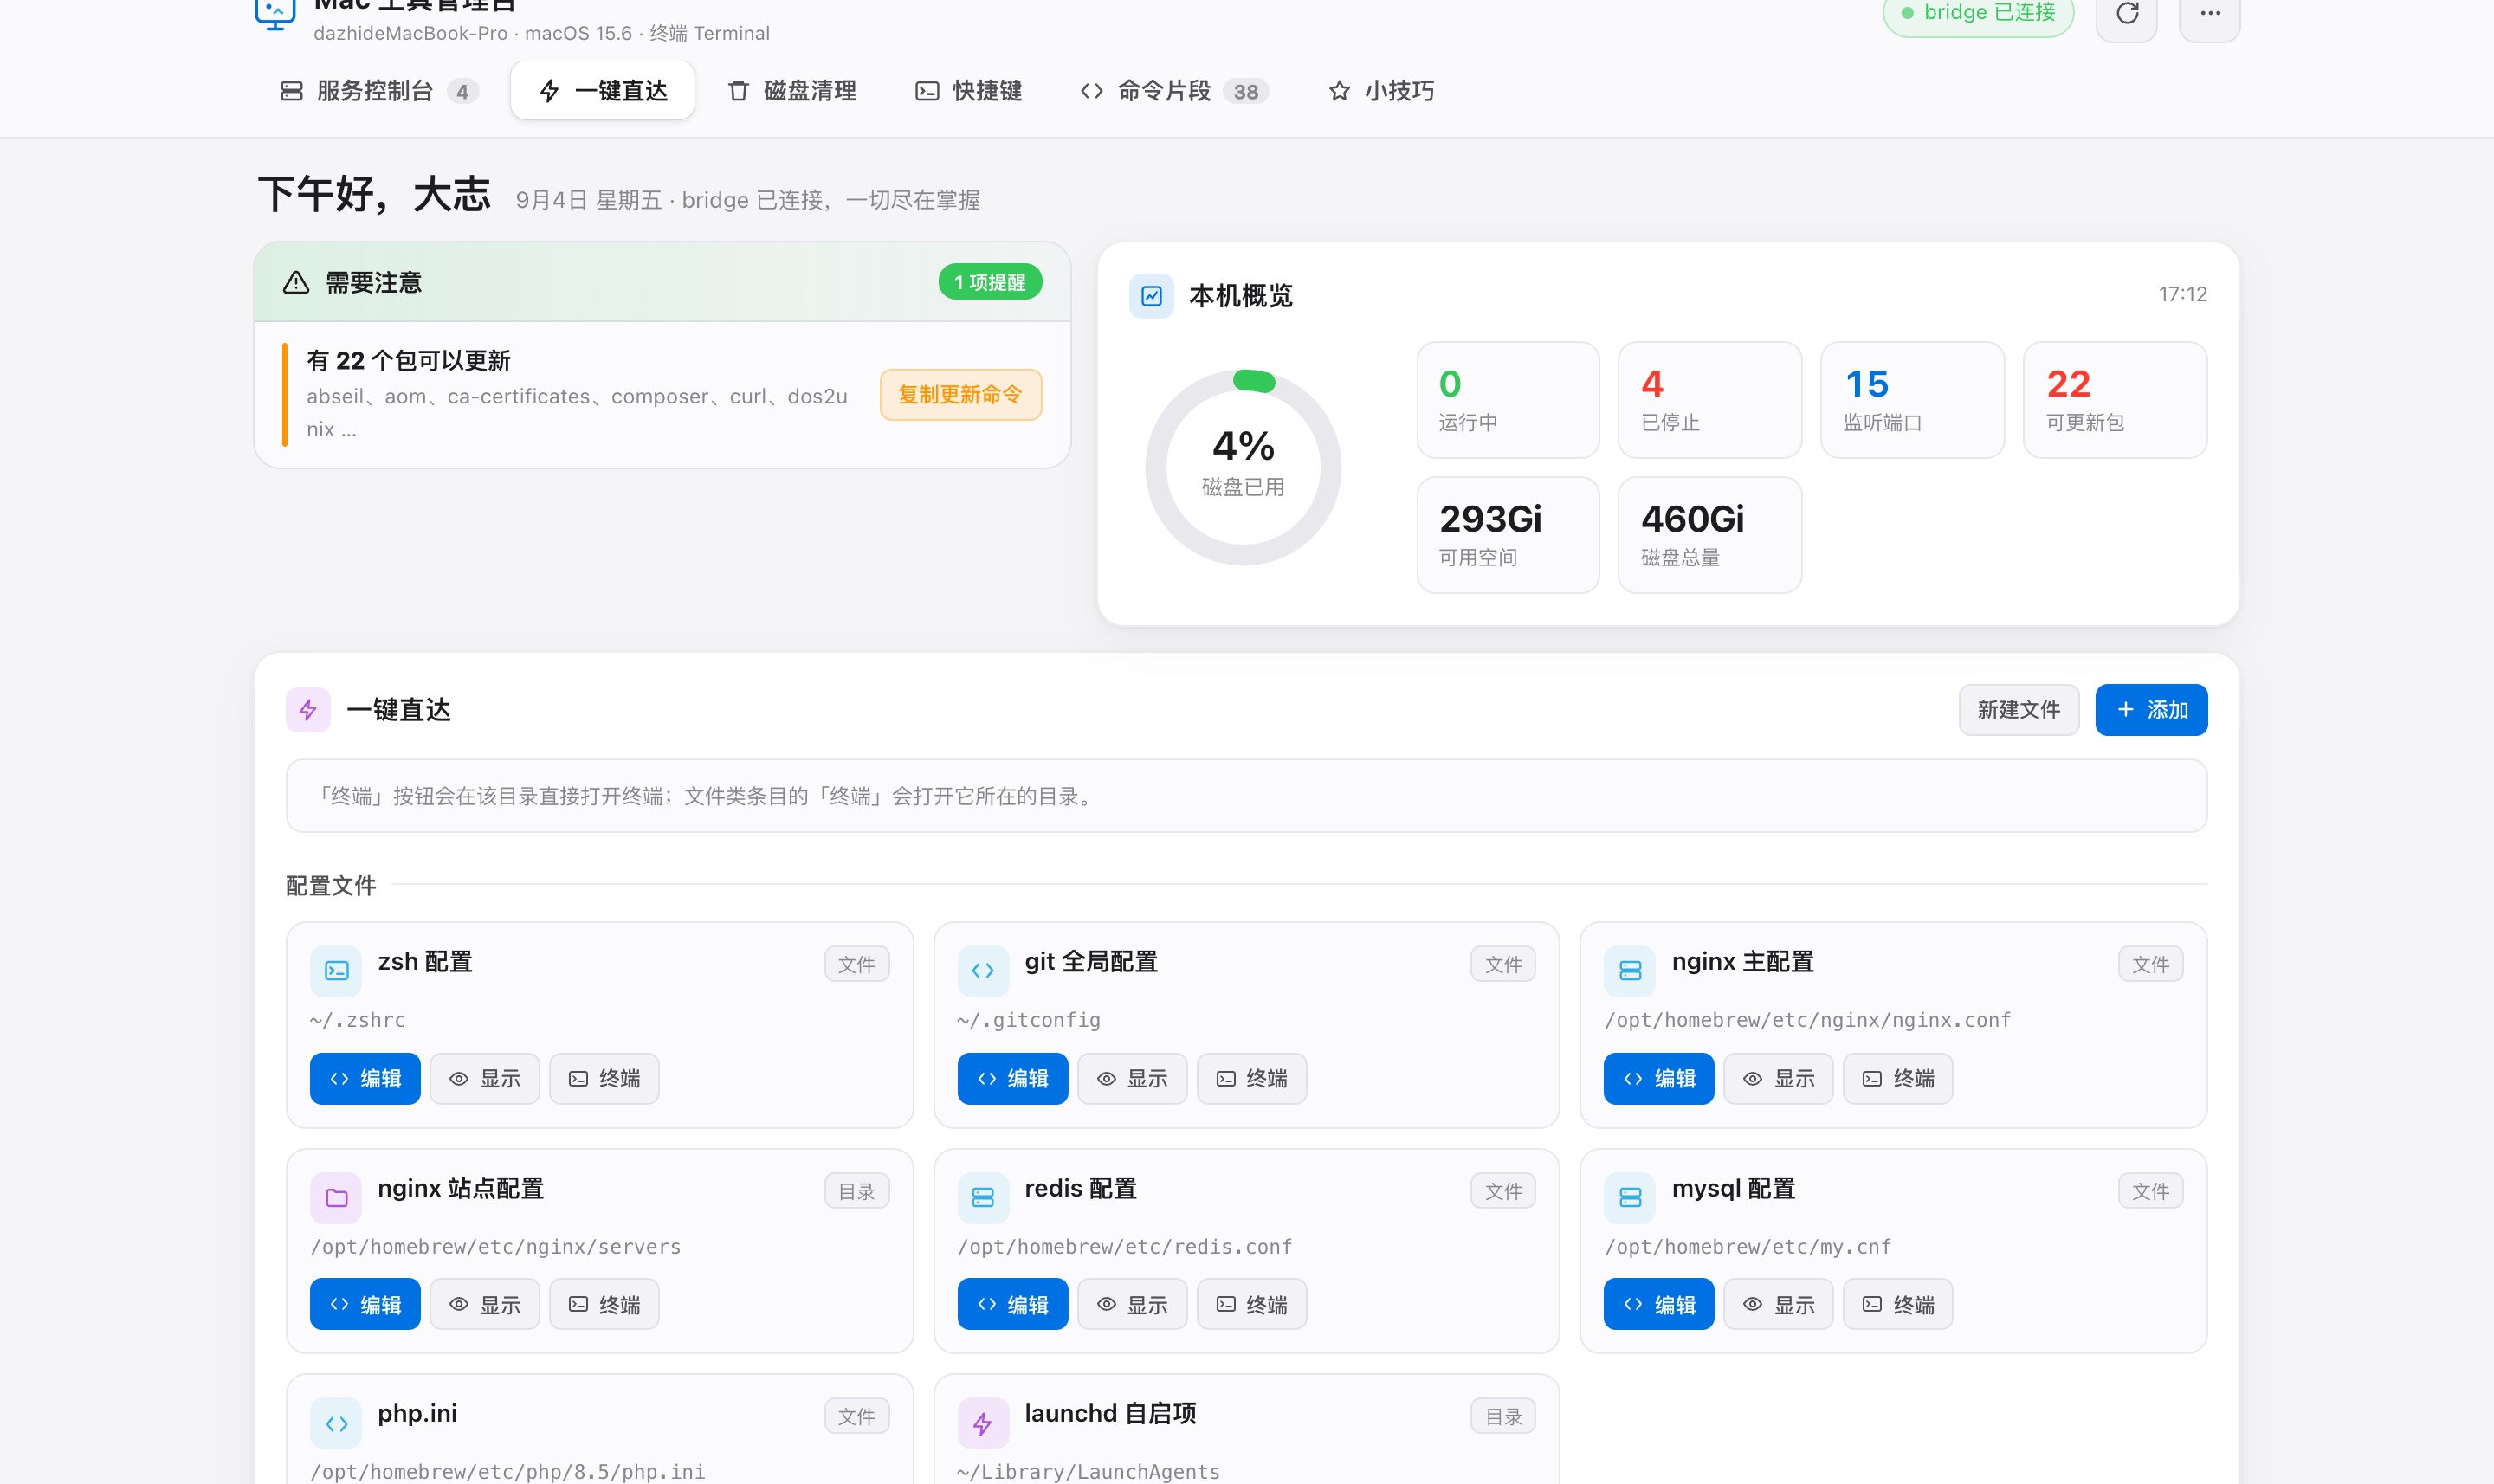Viewport: 2494px width, 1484px height.
Task: Open terminal for redis 配置
Action: click(x=1252, y=1305)
